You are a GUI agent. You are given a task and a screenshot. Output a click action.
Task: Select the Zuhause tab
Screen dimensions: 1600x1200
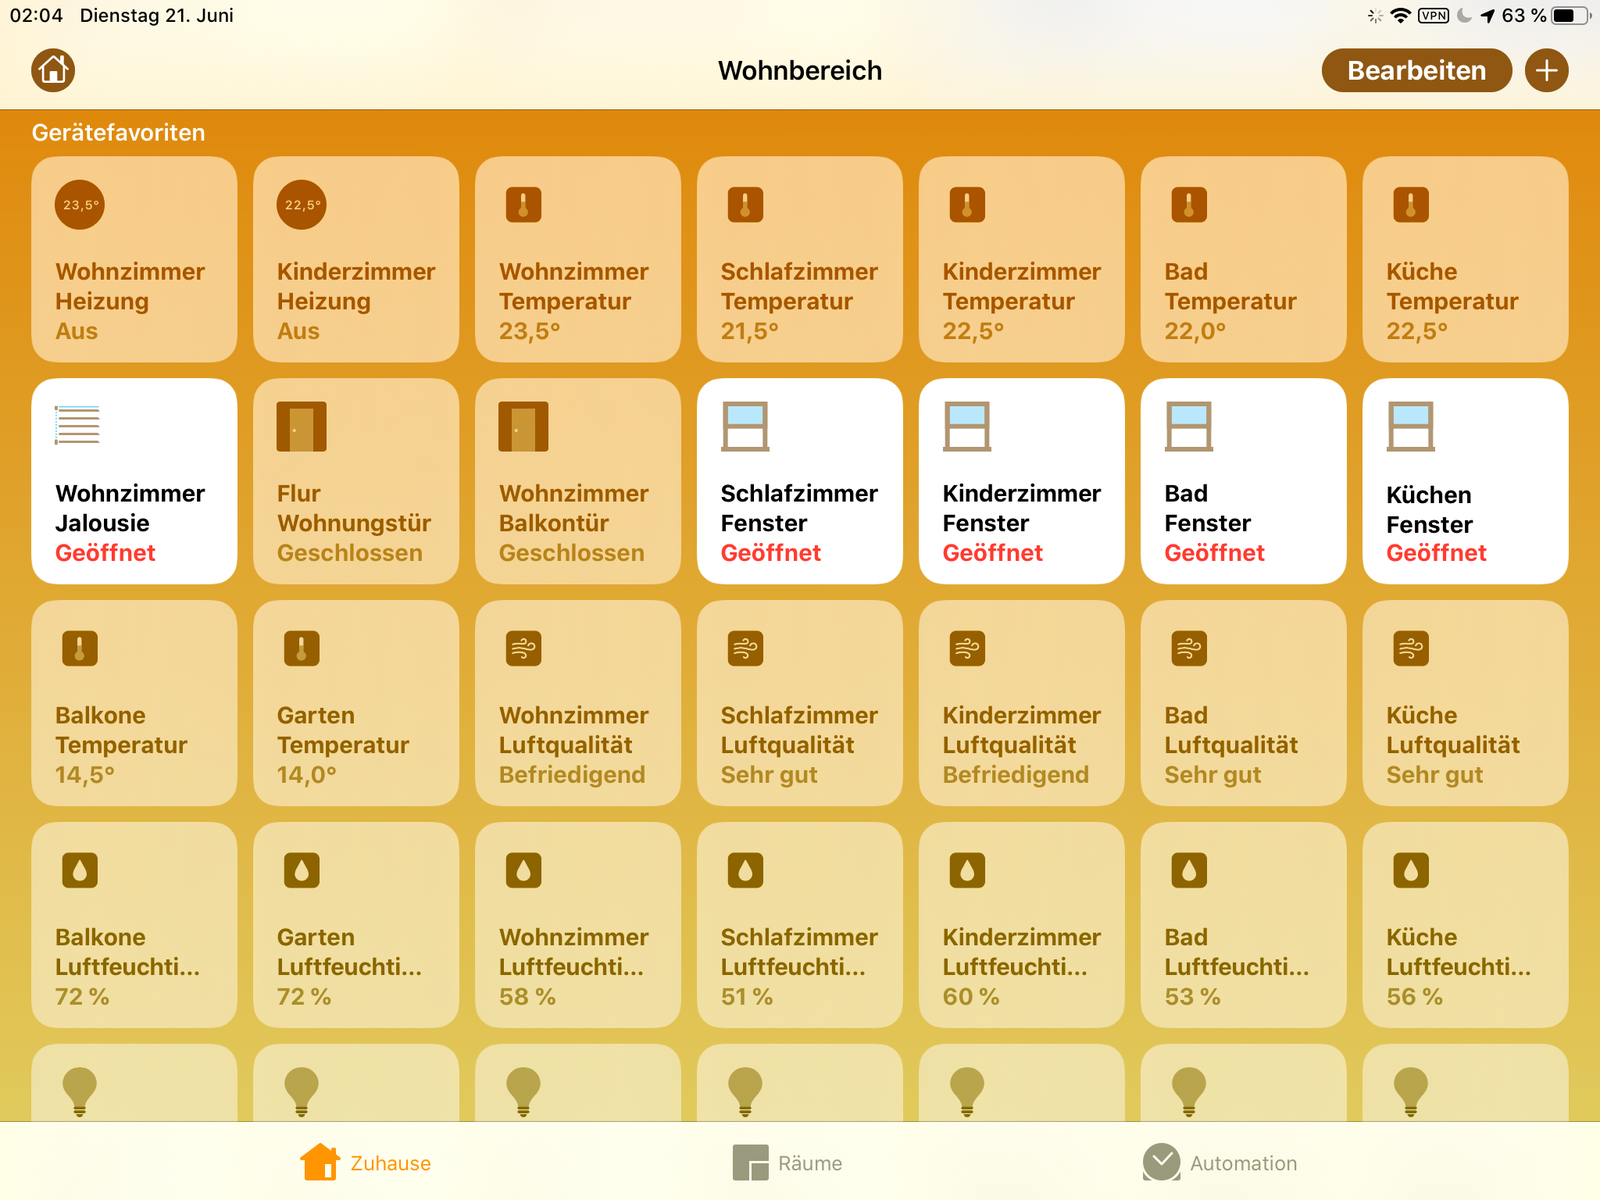tap(366, 1163)
